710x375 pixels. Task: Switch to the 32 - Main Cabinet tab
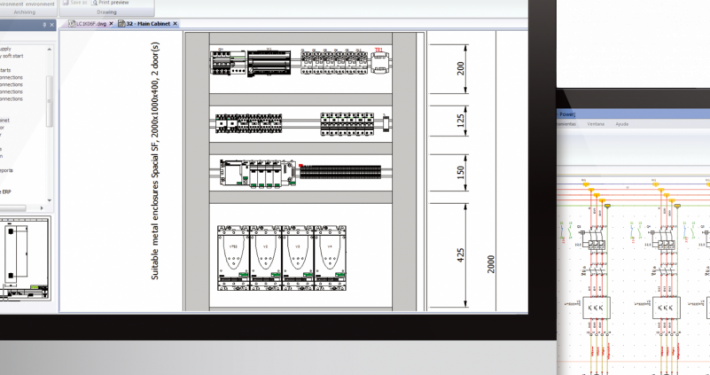coord(148,24)
